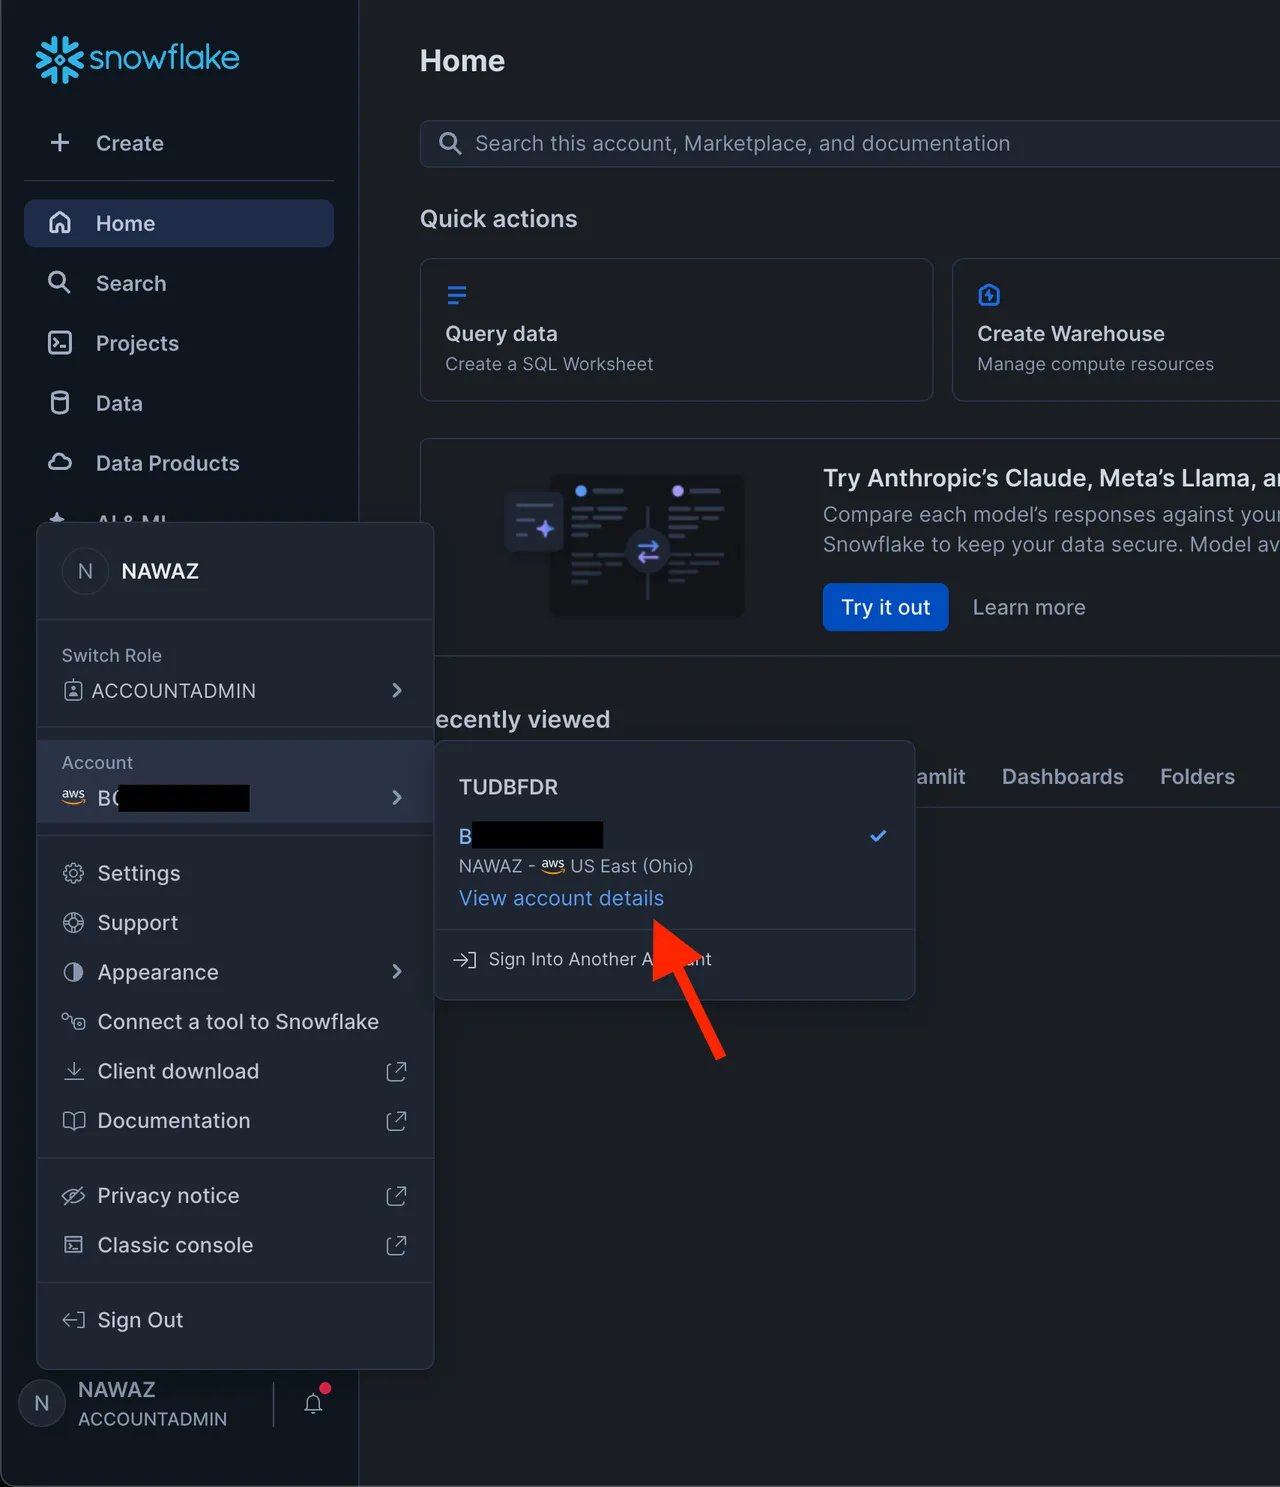
Task: Click Sign Into Another Account
Action: [675, 960]
